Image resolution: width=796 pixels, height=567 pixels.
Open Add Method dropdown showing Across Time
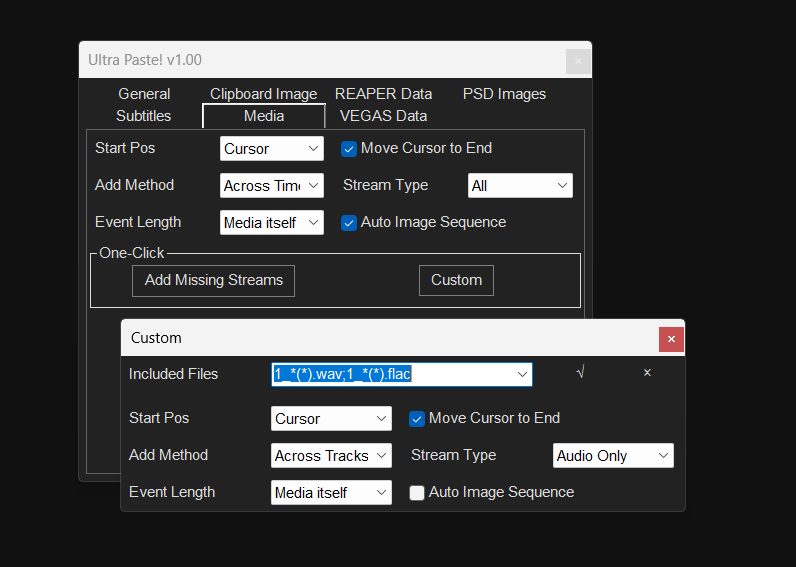tap(272, 186)
